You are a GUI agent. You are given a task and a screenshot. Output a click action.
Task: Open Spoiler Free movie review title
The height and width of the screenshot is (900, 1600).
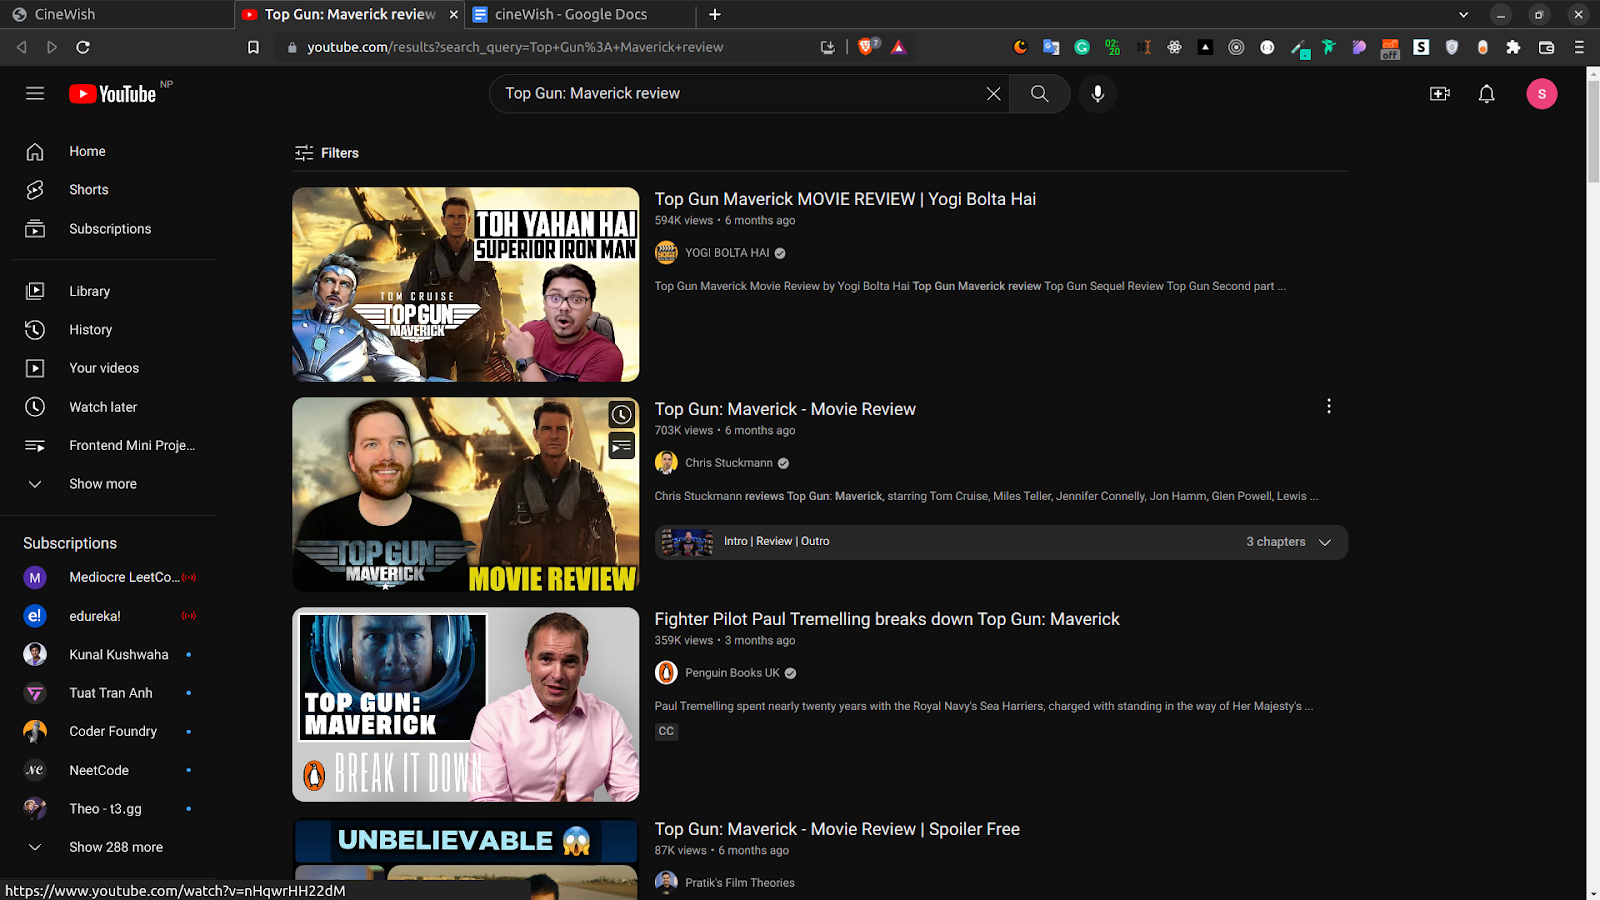click(837, 829)
